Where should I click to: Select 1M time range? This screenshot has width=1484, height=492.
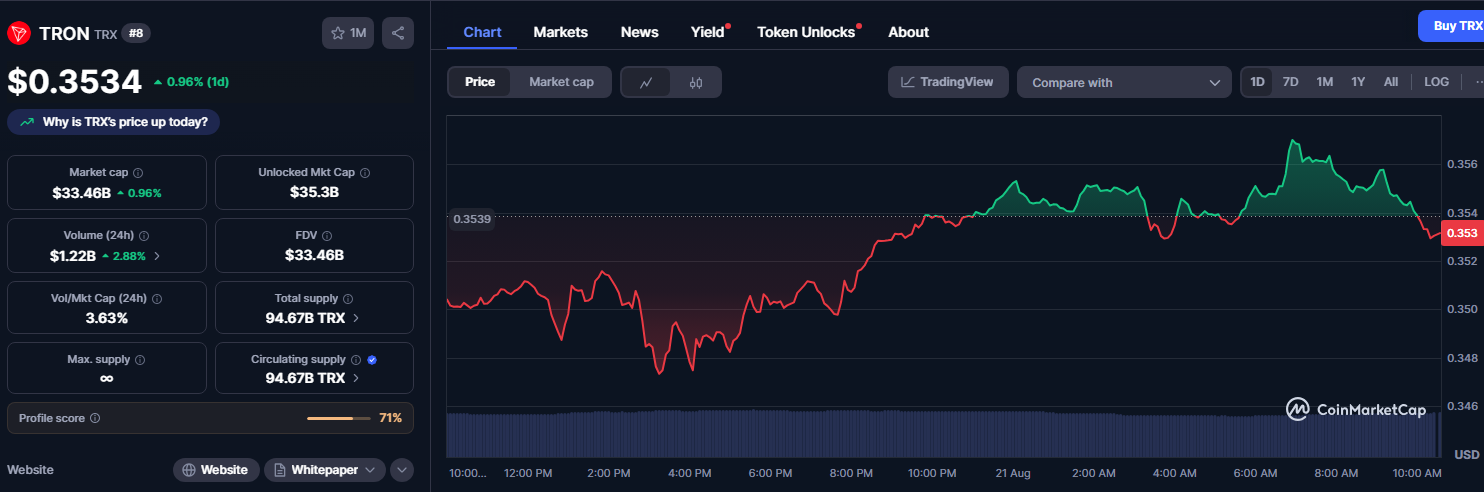[1325, 82]
